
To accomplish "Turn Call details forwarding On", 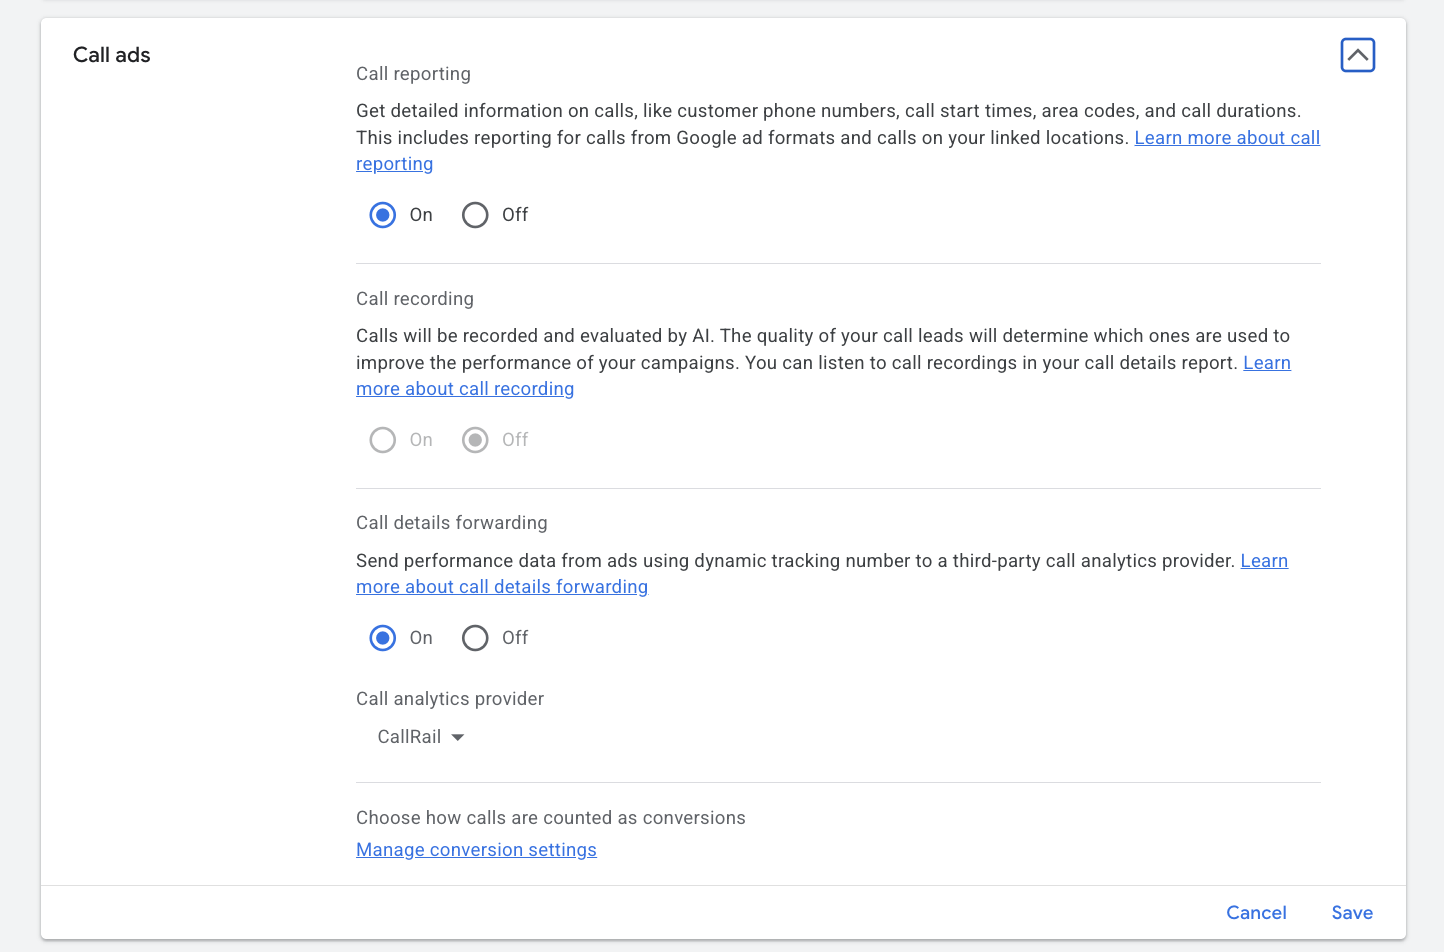I will coord(383,638).
